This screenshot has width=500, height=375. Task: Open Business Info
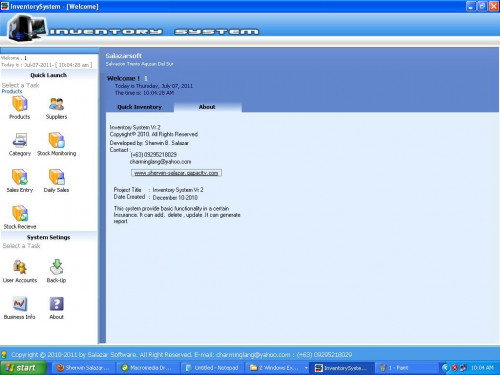coord(20,304)
